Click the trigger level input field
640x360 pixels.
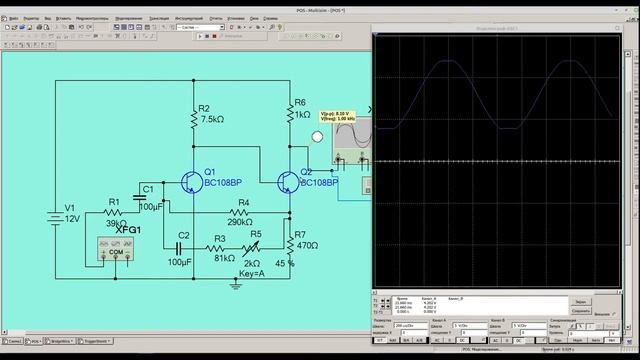click(x=589, y=333)
